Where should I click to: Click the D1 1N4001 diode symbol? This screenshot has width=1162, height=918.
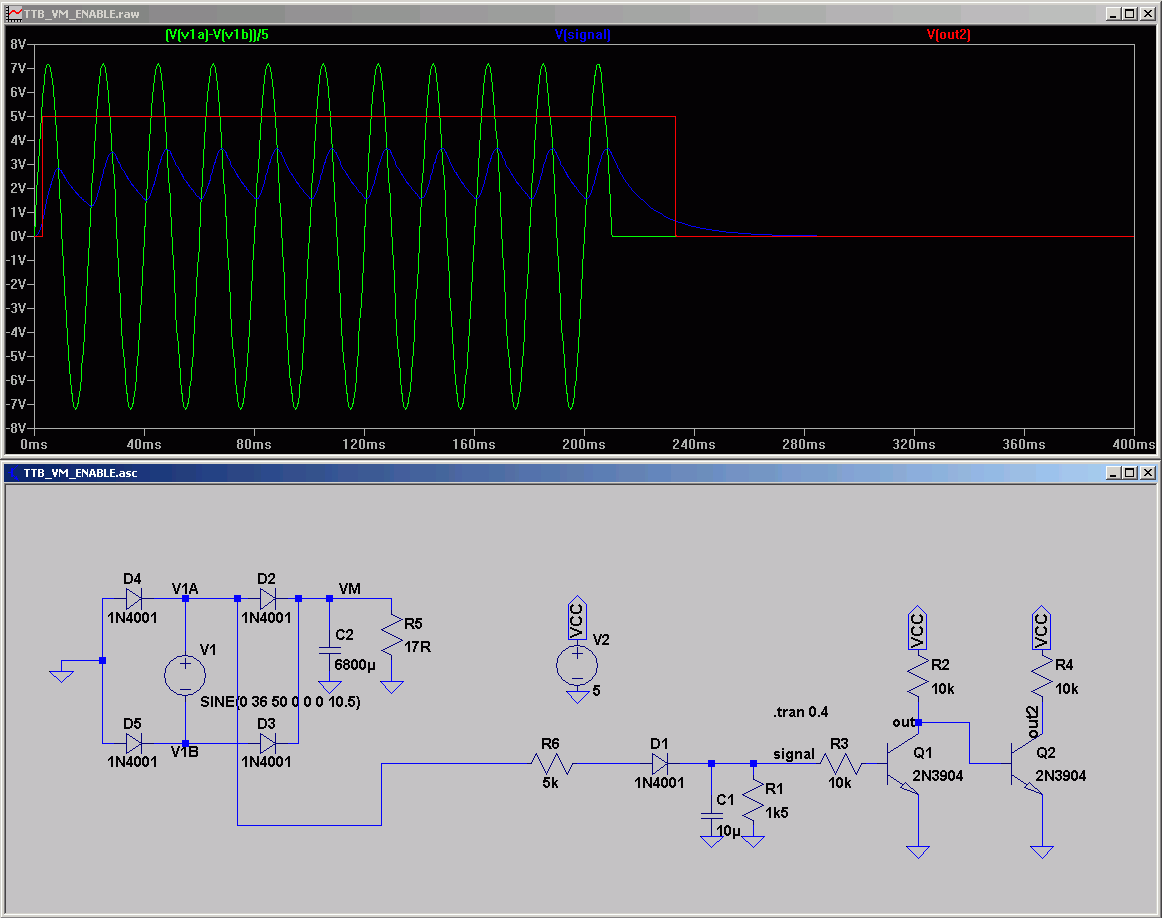[x=660, y=764]
